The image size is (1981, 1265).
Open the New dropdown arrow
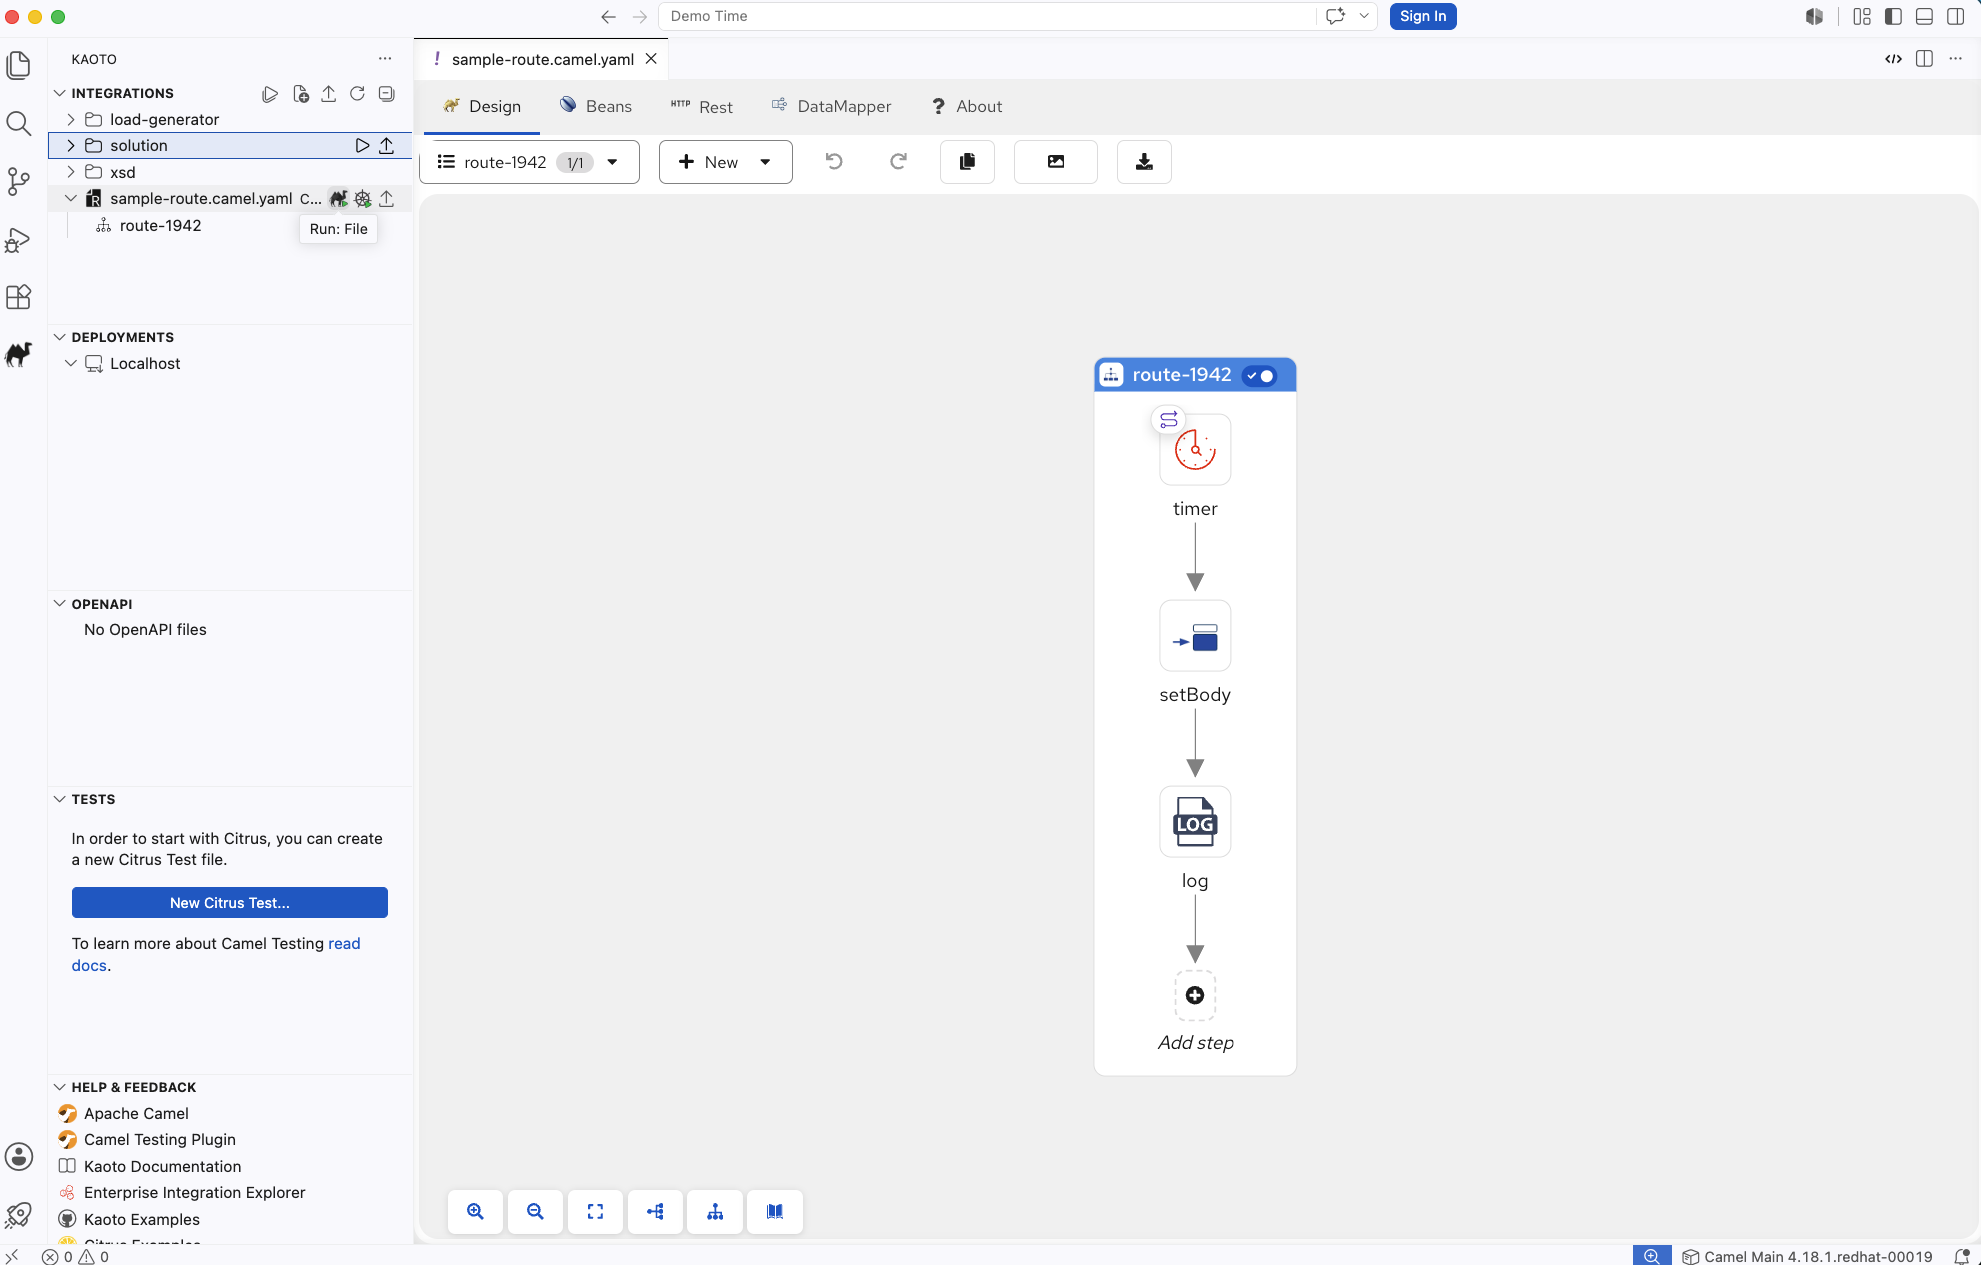click(765, 162)
